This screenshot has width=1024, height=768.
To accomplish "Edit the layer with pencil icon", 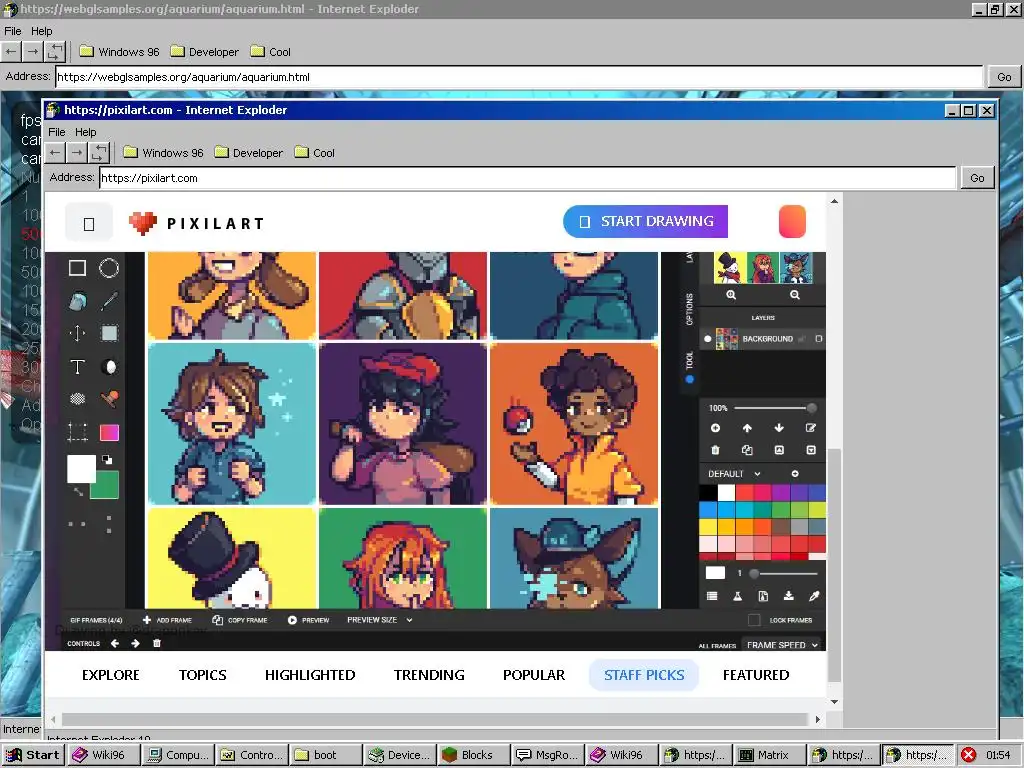I will (x=811, y=428).
